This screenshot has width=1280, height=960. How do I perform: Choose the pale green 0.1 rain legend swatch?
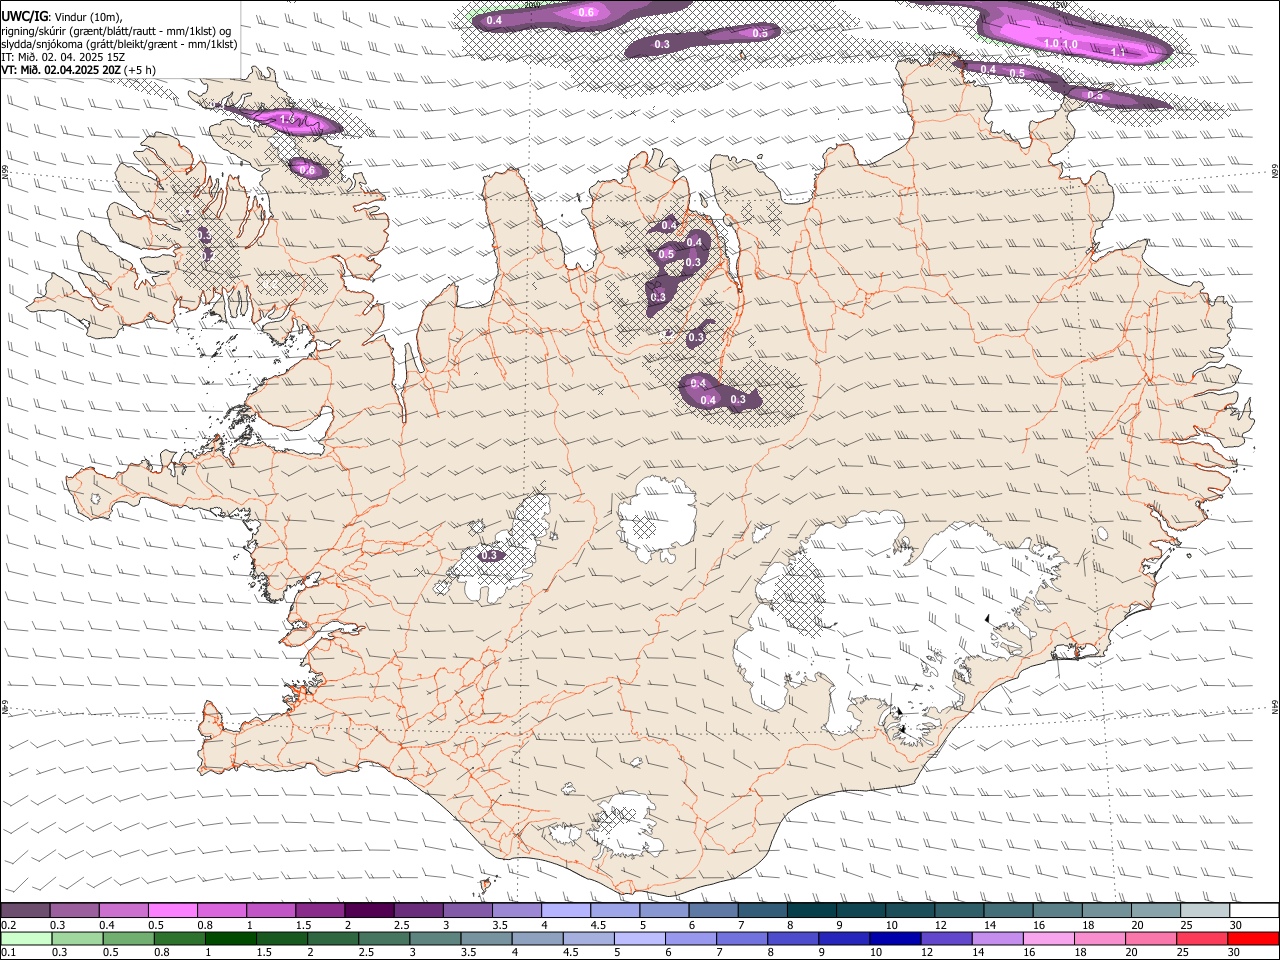26,938
